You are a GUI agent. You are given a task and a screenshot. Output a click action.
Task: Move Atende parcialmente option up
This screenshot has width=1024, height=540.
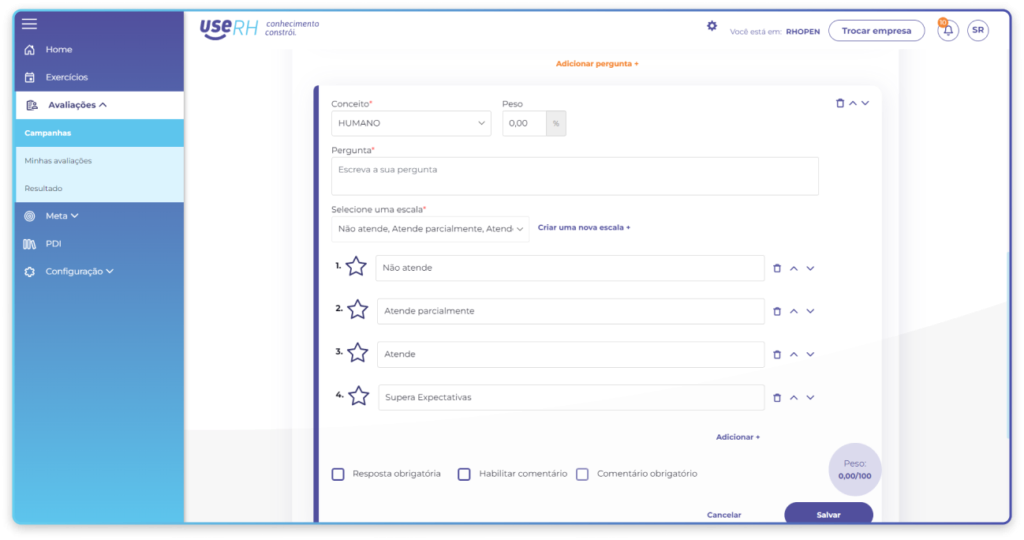(x=793, y=311)
